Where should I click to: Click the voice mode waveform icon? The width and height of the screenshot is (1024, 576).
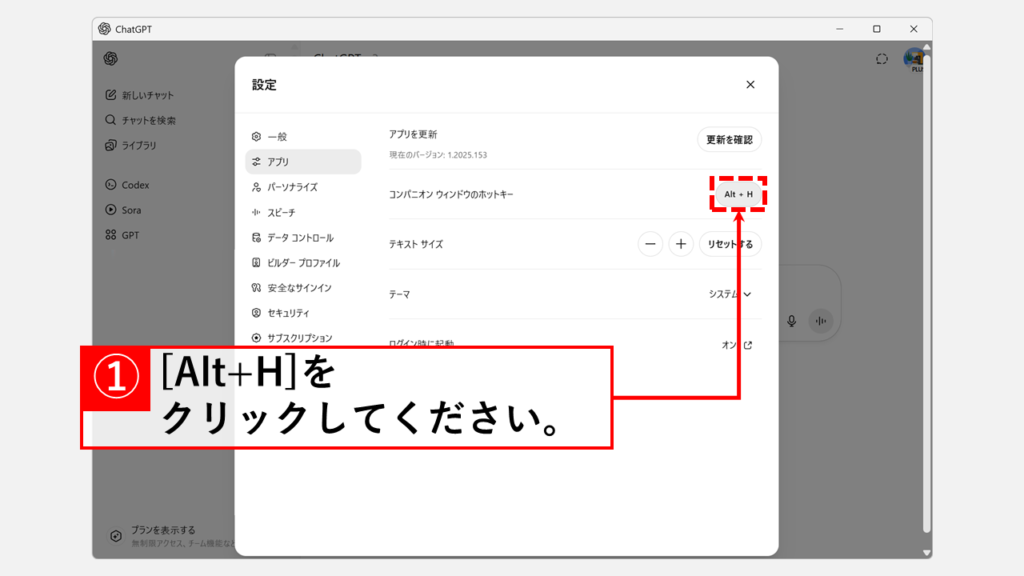coord(821,321)
